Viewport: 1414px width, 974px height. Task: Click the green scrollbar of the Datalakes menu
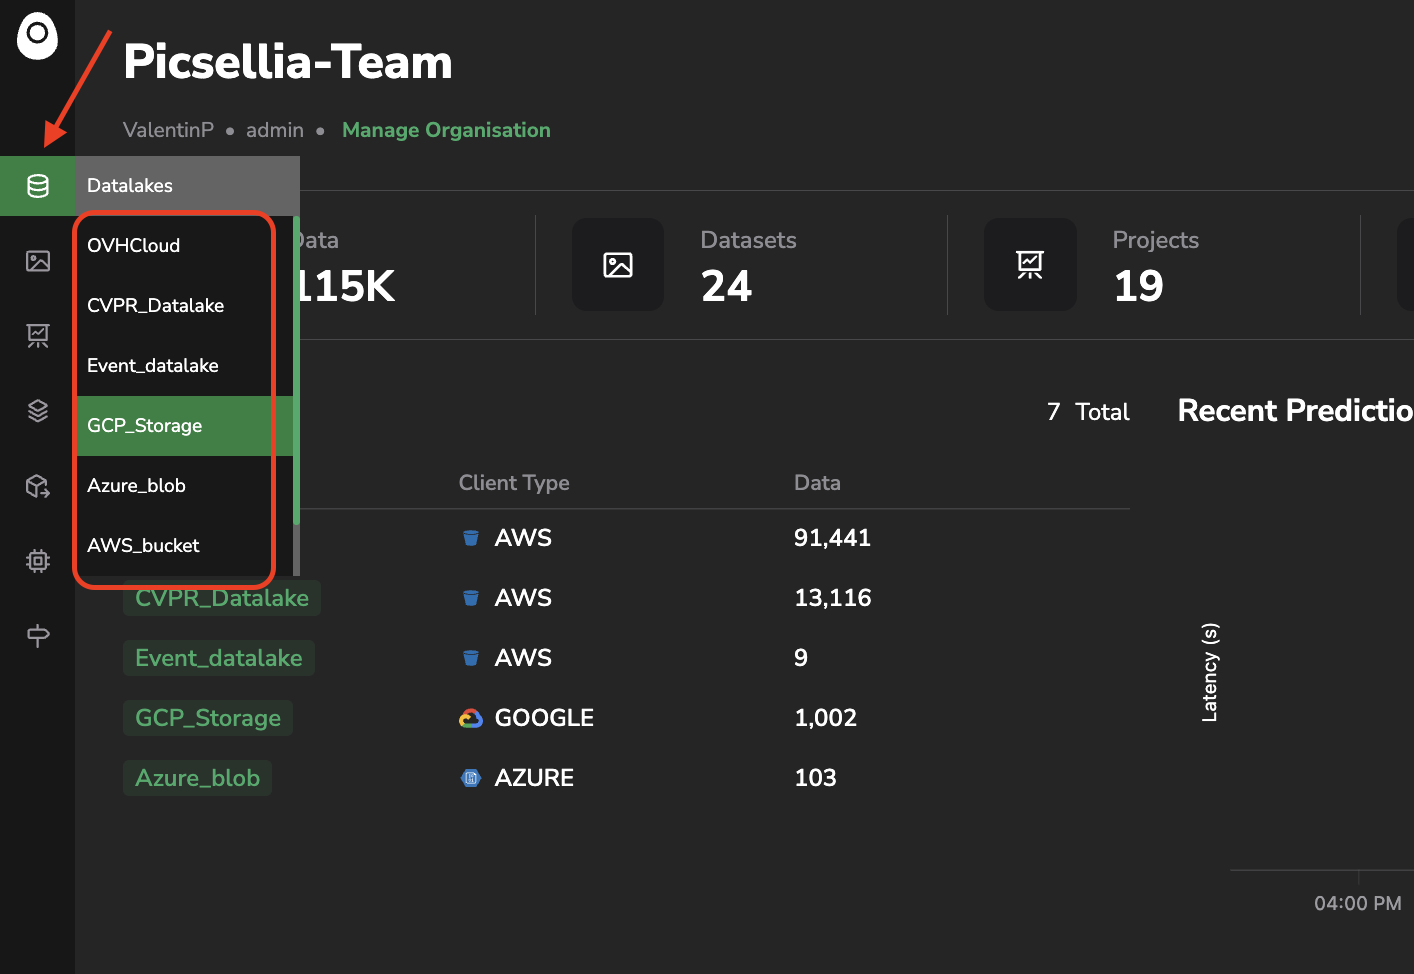[296, 370]
